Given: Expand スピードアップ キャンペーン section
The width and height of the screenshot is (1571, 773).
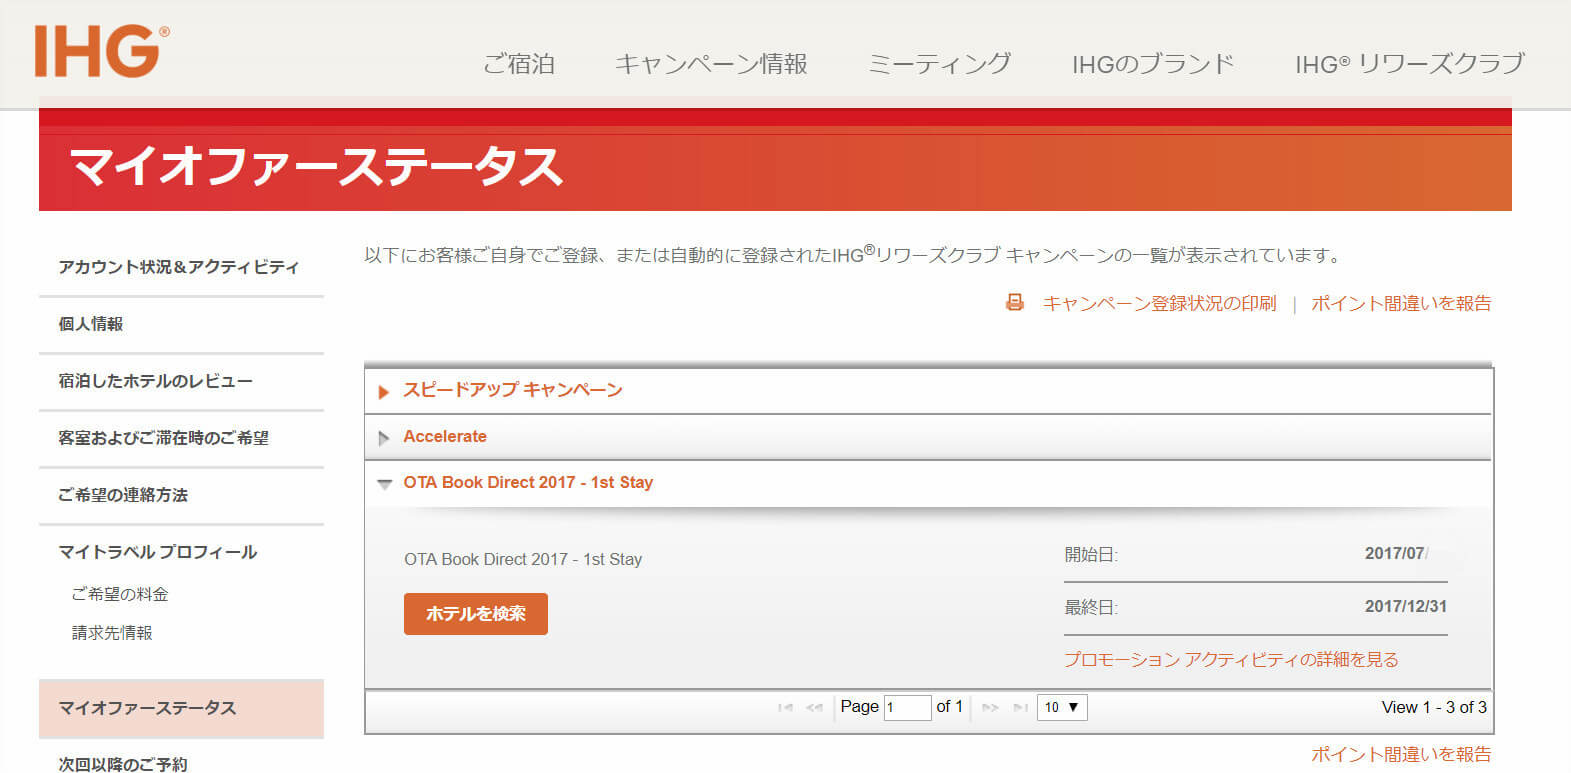Looking at the screenshot, I should click(x=512, y=390).
